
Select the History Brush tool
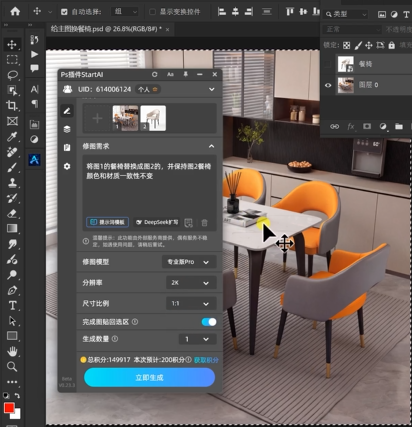[x=12, y=198]
